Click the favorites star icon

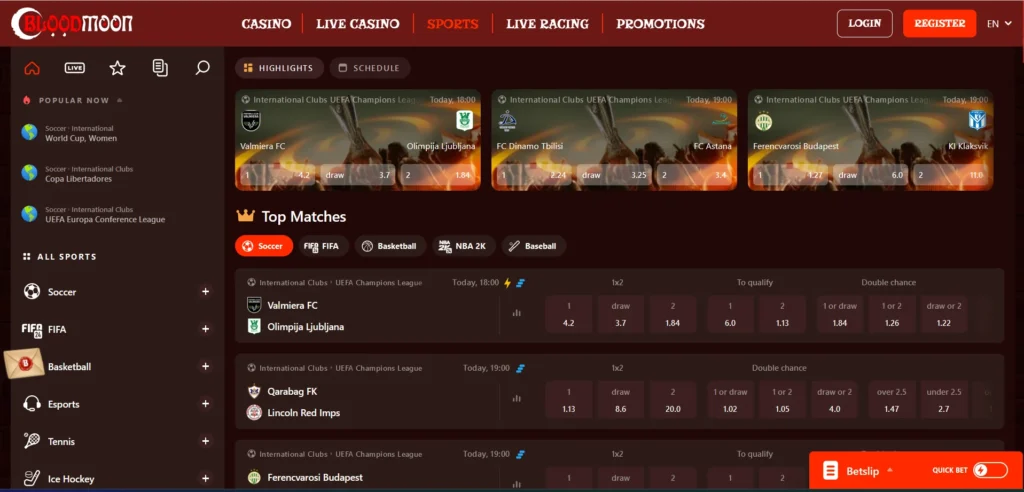pyautogui.click(x=117, y=68)
